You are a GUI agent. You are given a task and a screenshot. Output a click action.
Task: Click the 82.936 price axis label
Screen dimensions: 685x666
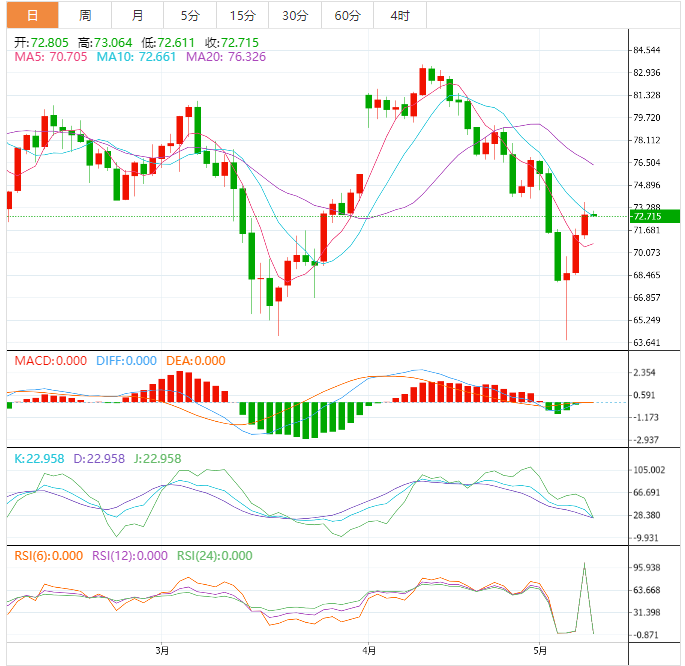647,72
